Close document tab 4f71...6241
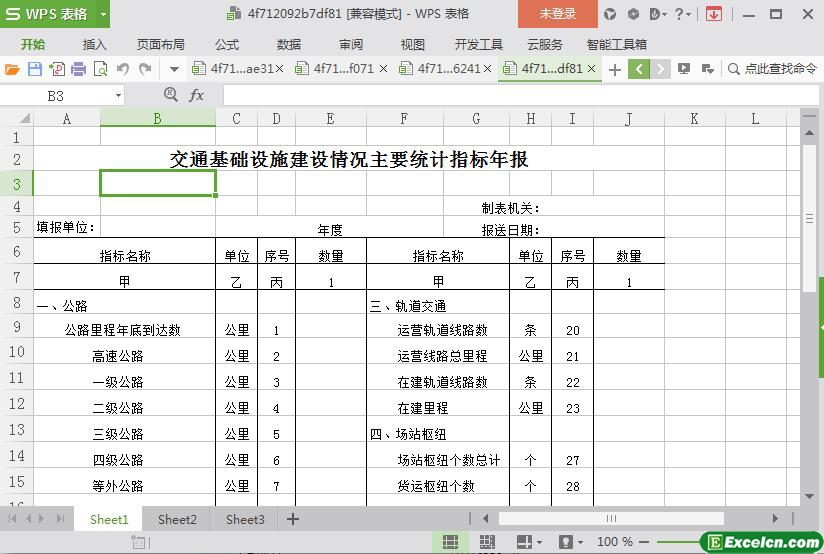Image resolution: width=824 pixels, height=554 pixels. pos(487,69)
